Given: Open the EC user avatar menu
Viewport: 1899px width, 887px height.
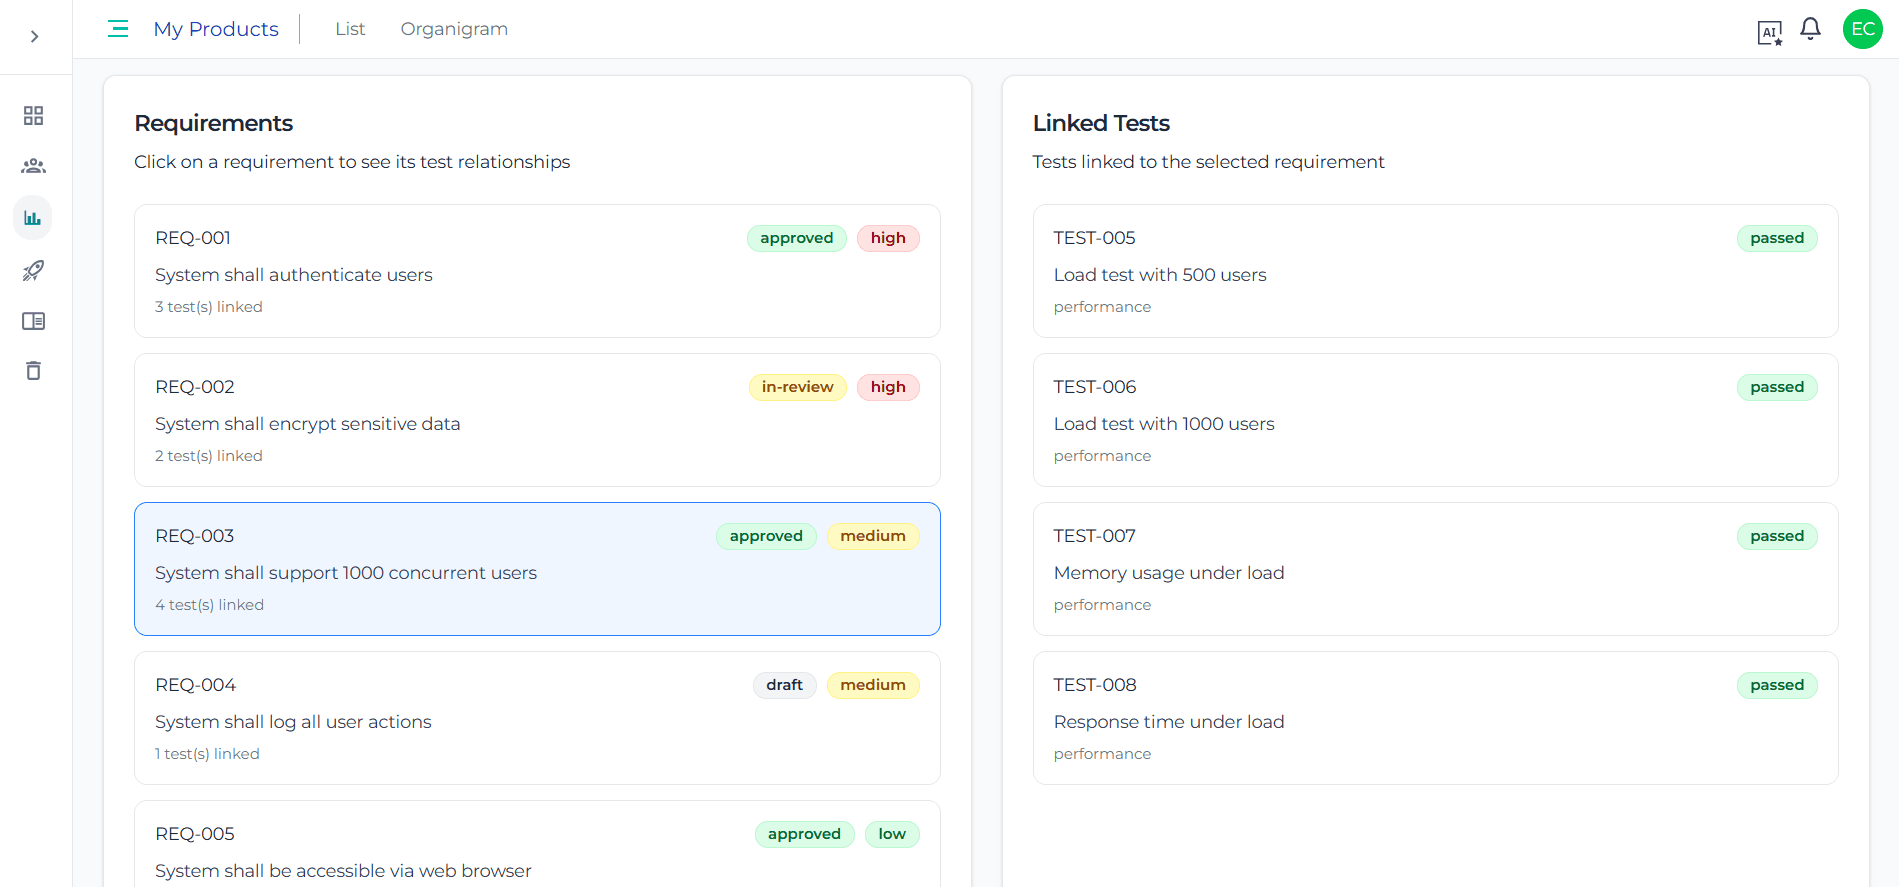Looking at the screenshot, I should 1862,29.
